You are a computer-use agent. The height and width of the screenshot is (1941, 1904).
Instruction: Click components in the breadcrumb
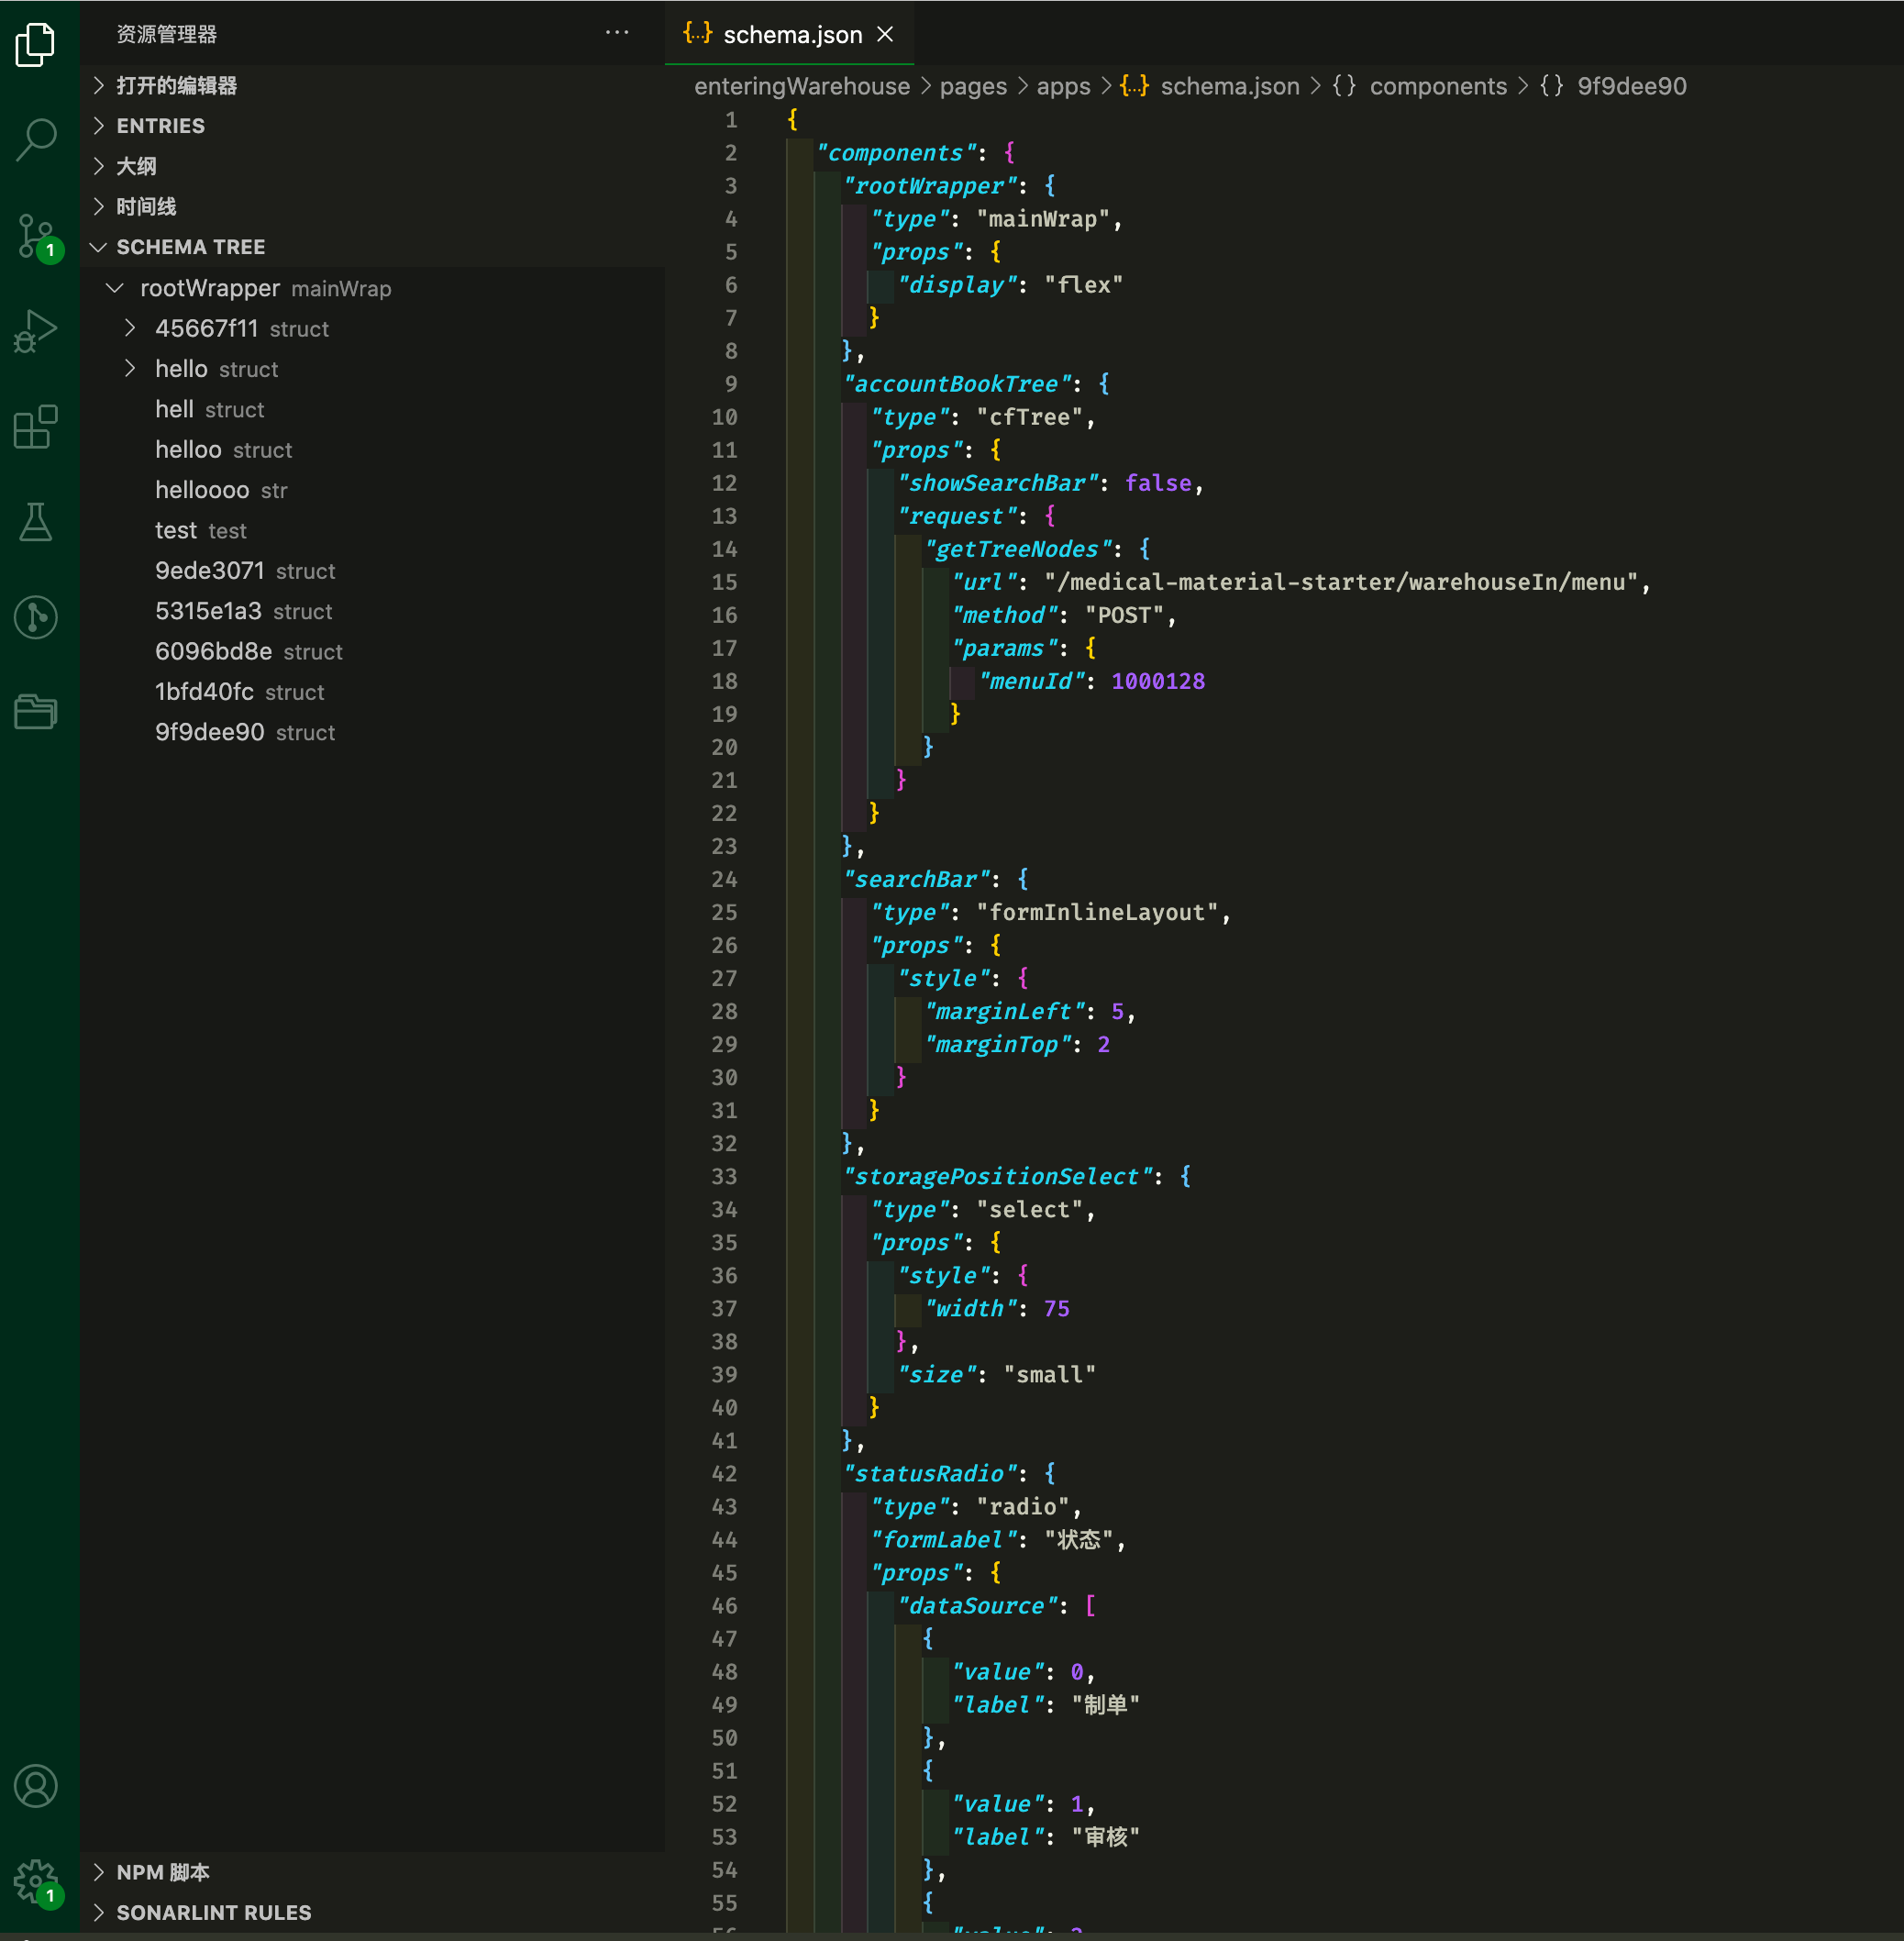point(1420,86)
